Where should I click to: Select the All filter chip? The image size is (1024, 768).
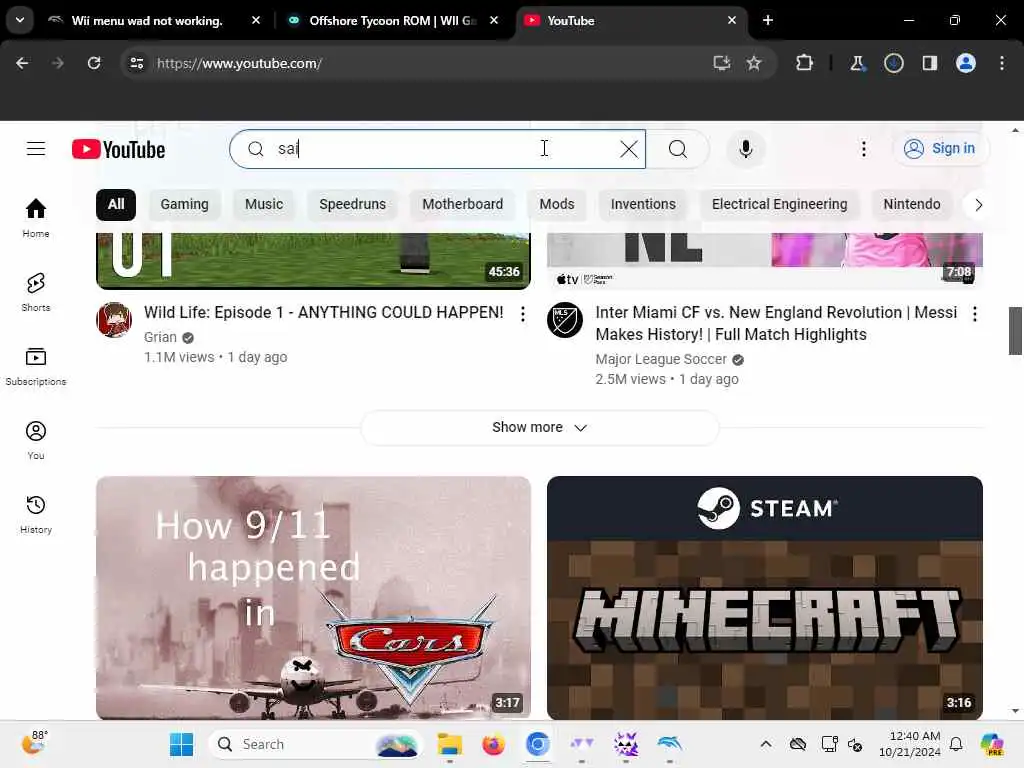tap(116, 204)
